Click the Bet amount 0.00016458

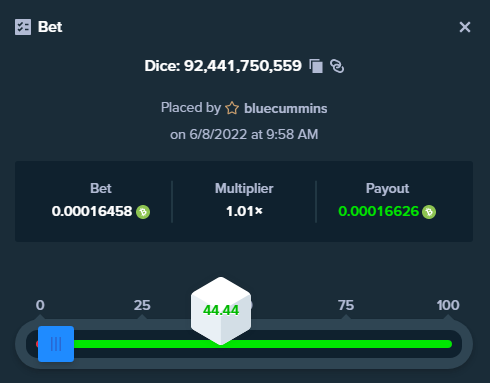tap(92, 211)
